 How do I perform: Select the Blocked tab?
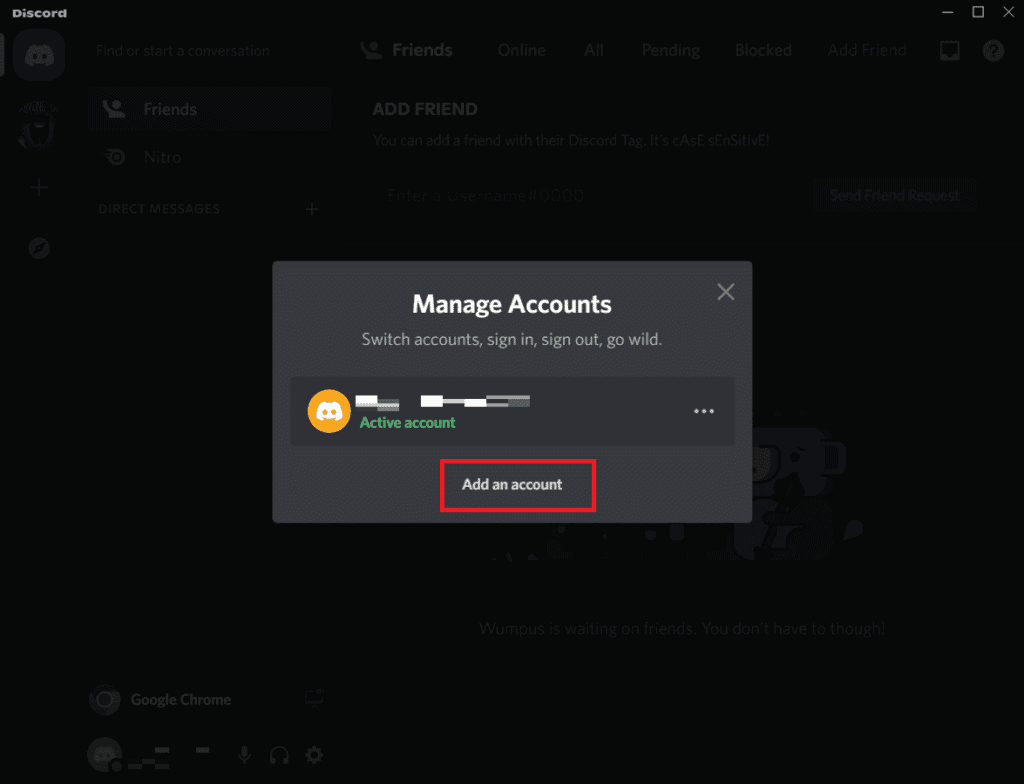click(x=763, y=50)
